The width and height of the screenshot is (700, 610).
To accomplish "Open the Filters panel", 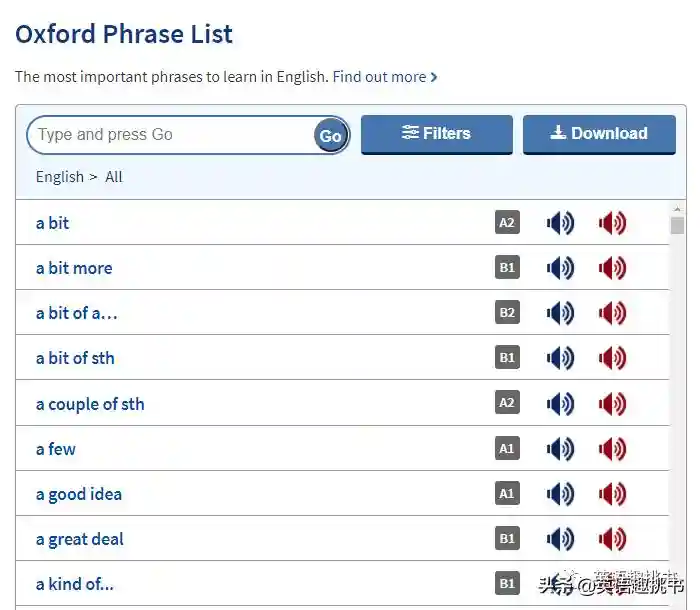I will [x=436, y=134].
